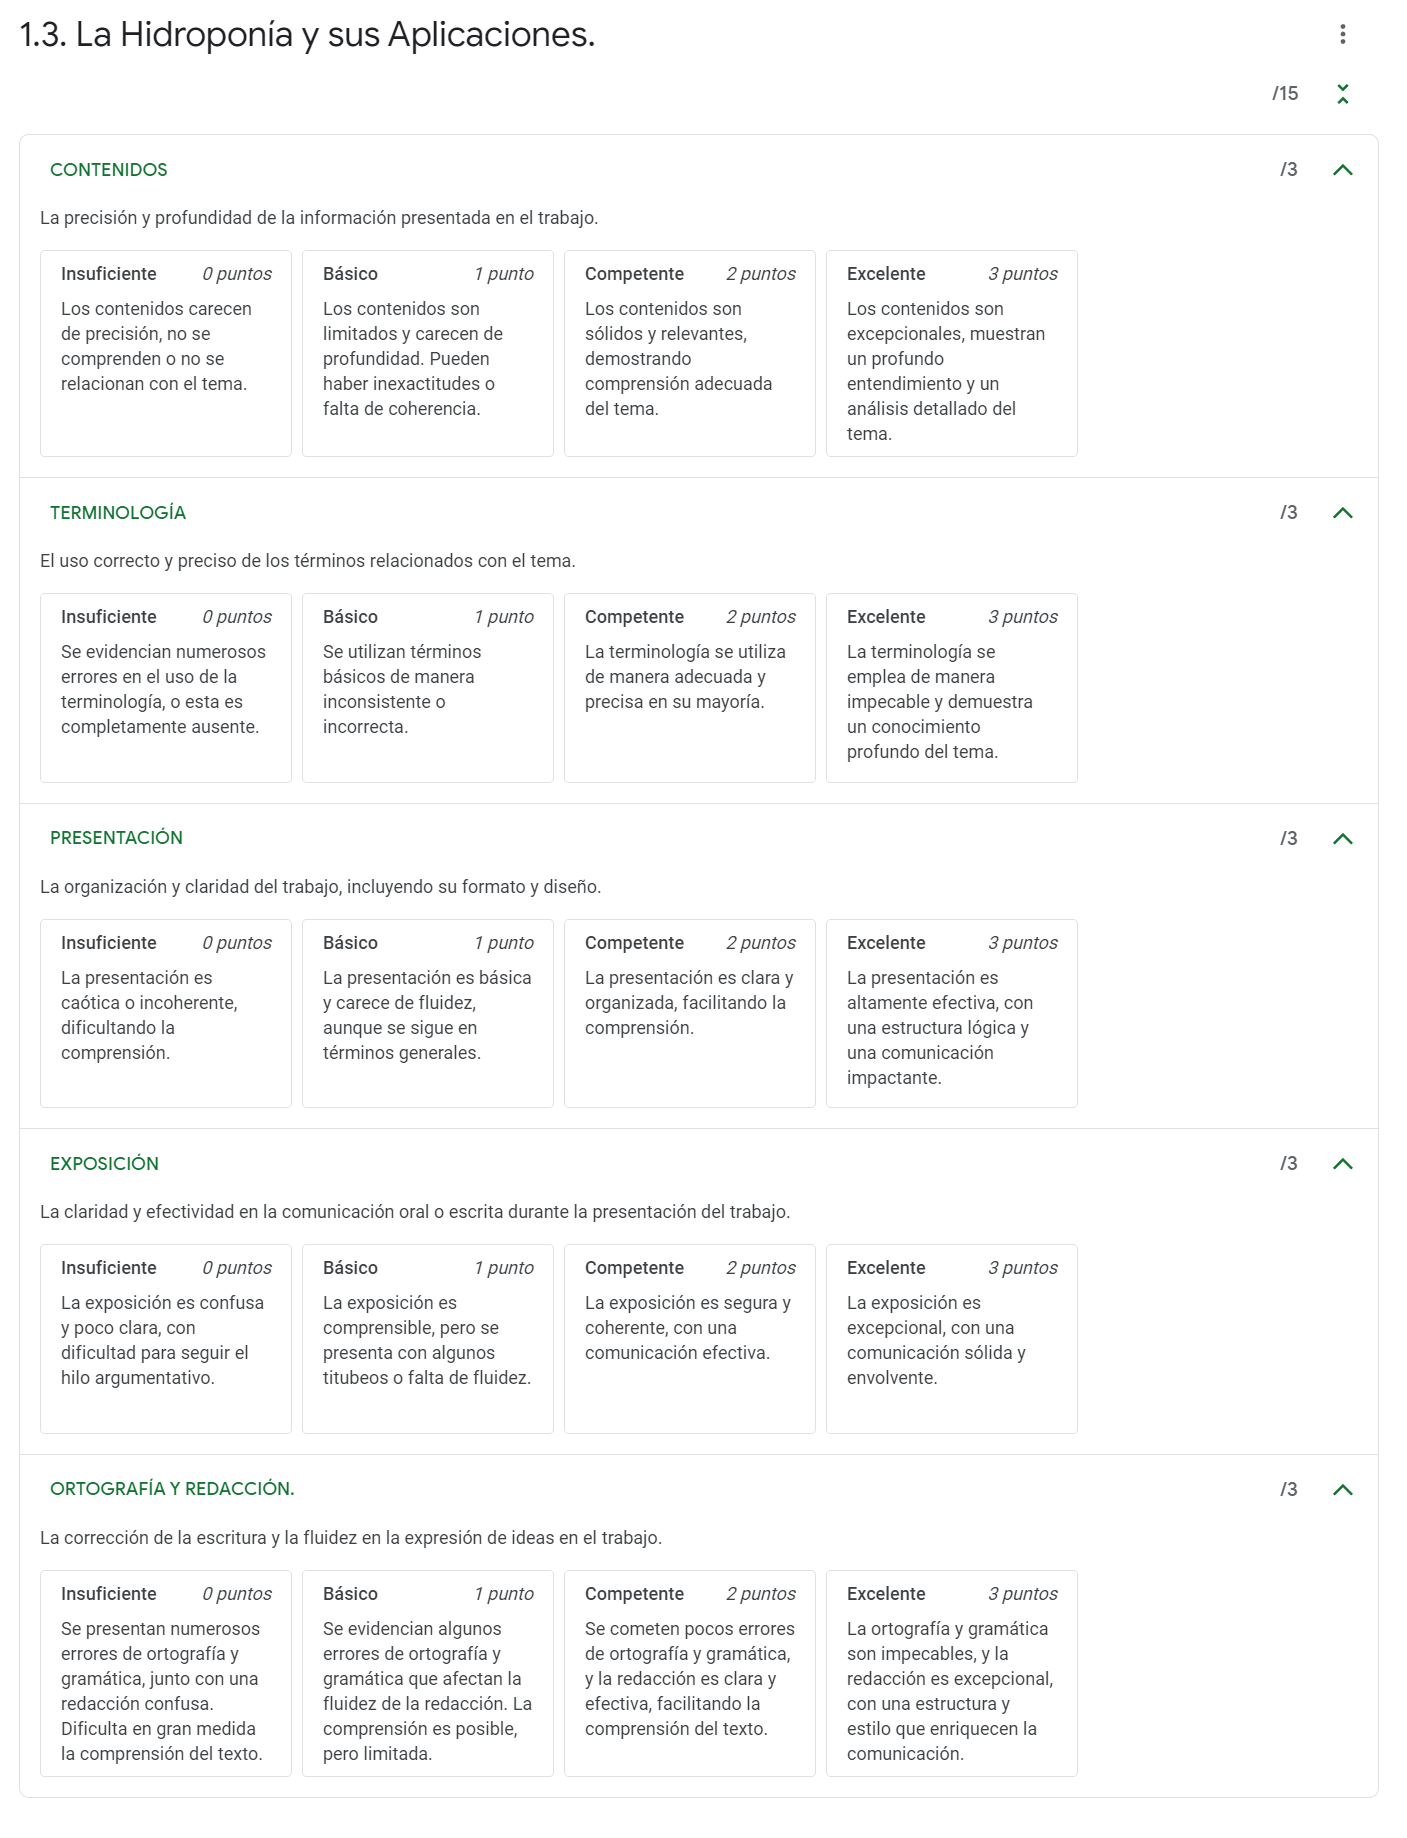
Task: Collapse the CONTENIDOS criterion section
Action: [1343, 170]
